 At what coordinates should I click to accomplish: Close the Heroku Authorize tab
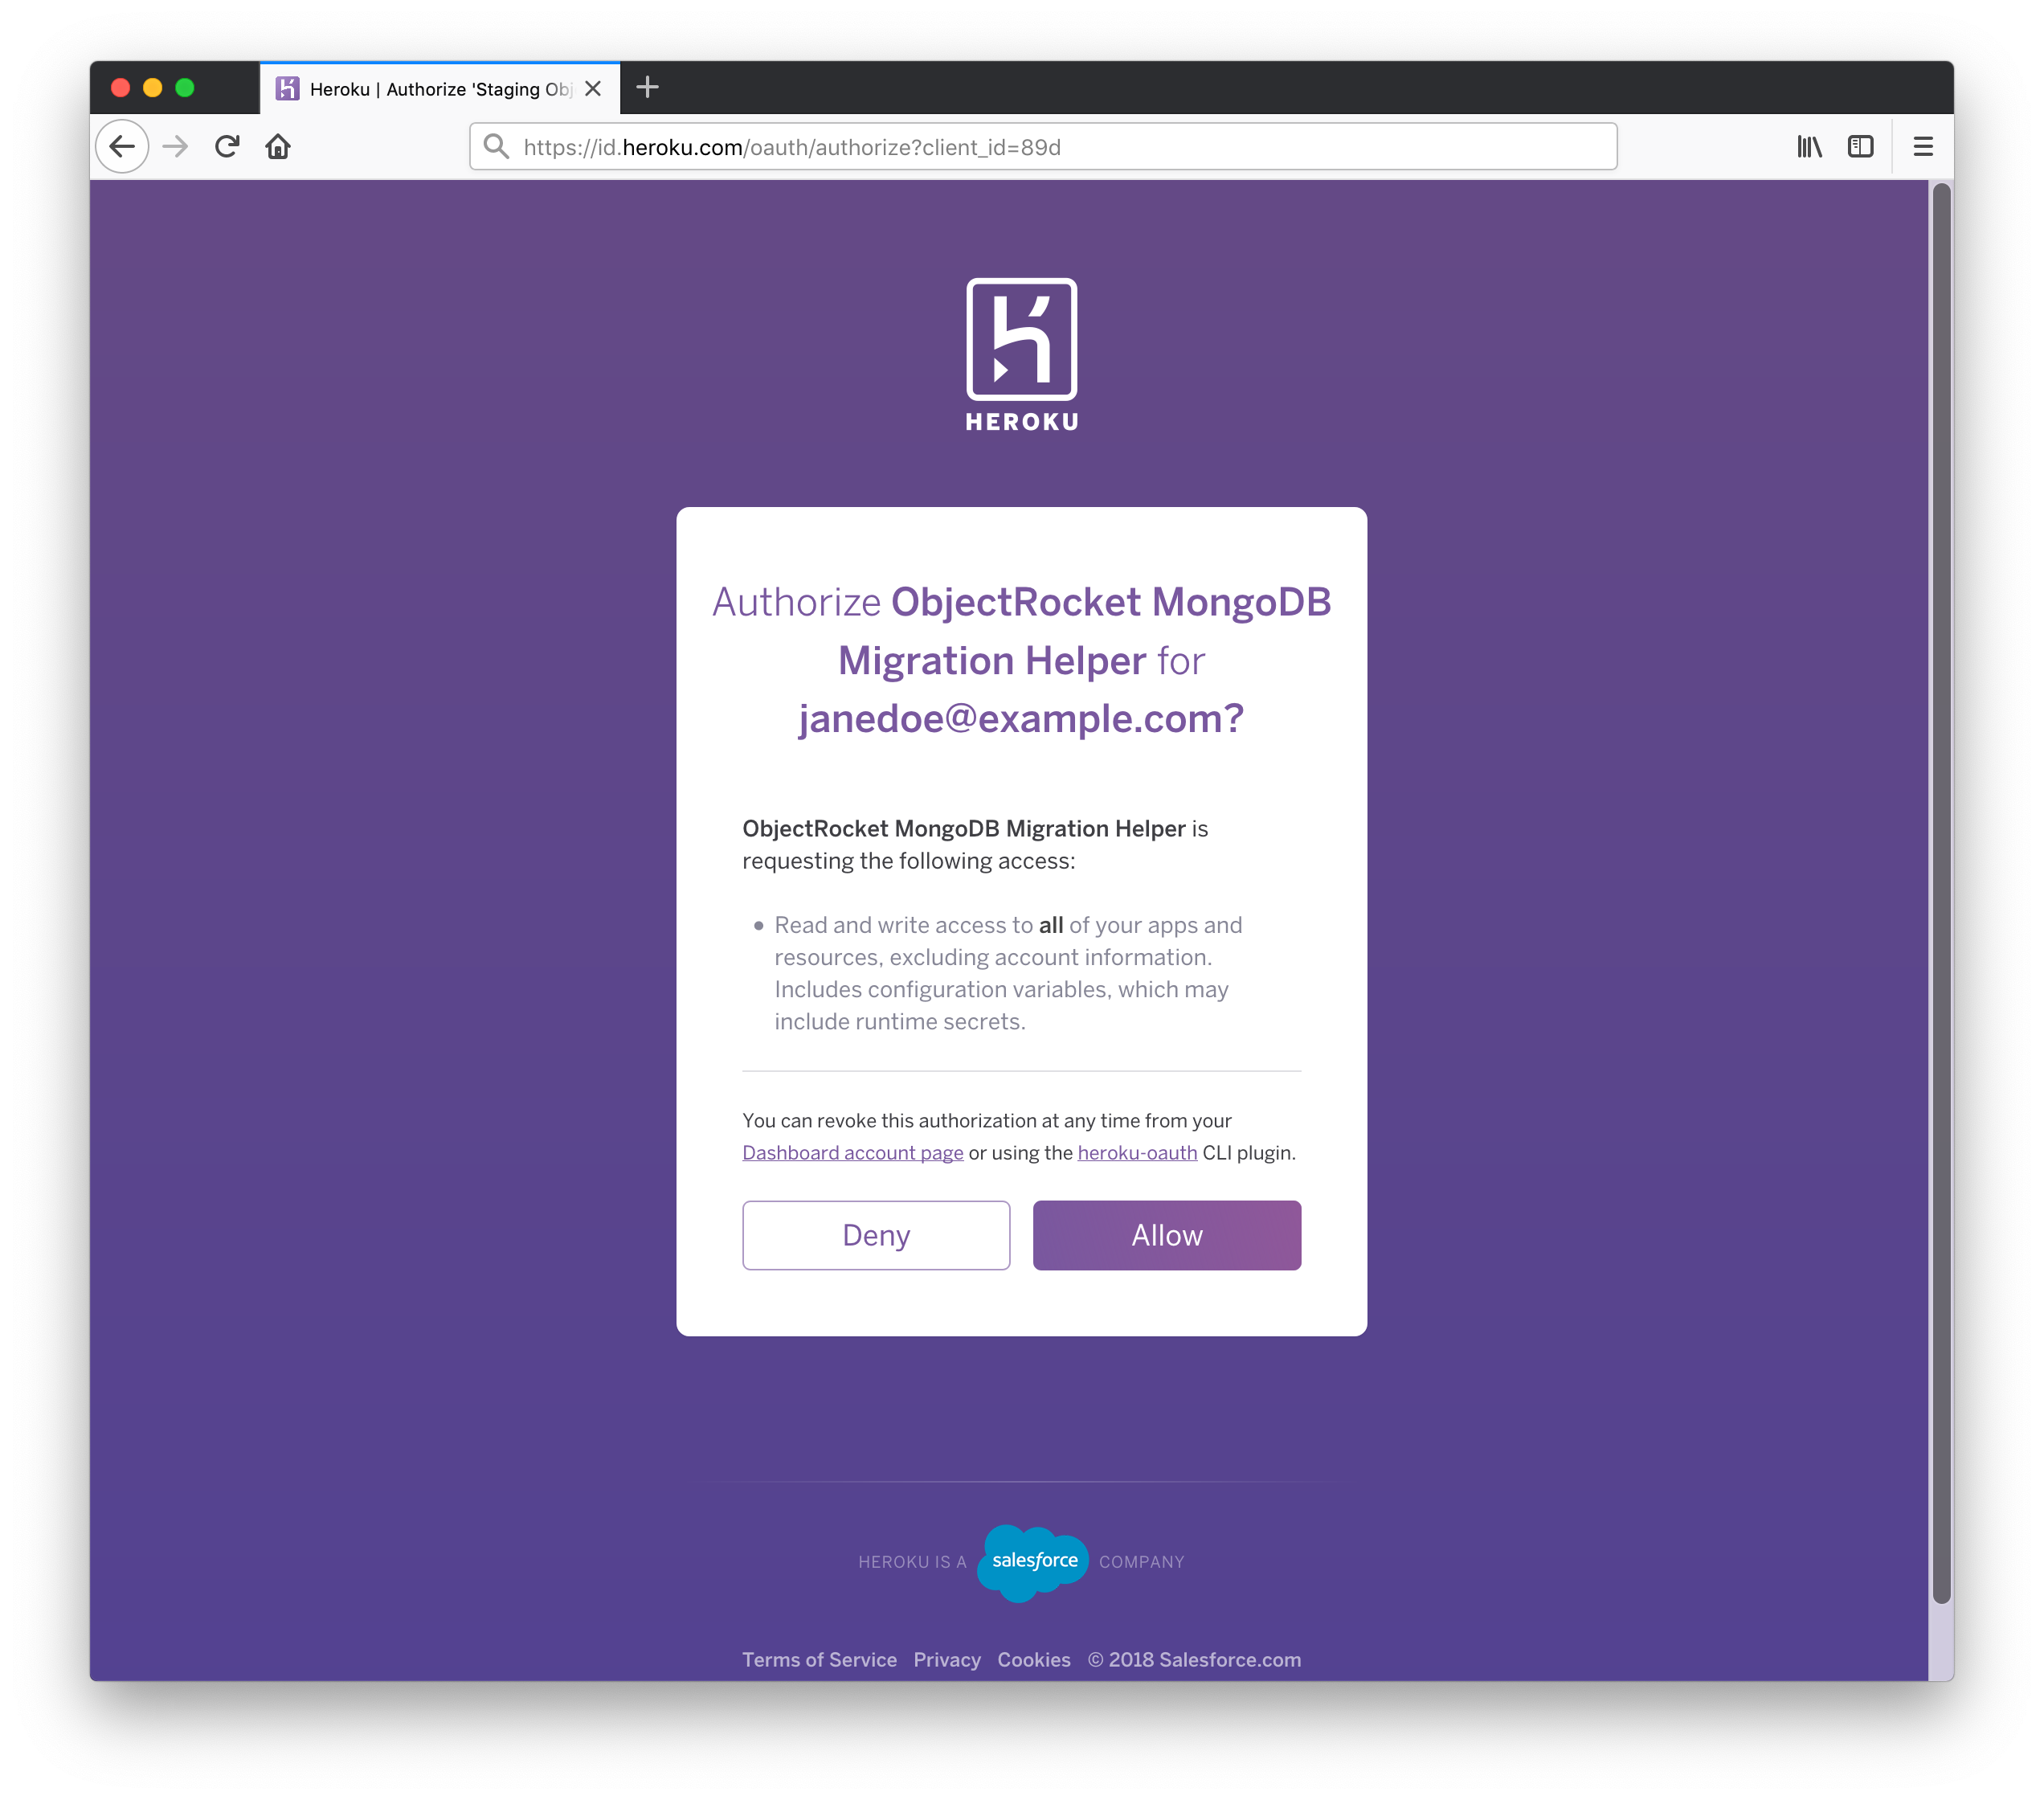(593, 89)
